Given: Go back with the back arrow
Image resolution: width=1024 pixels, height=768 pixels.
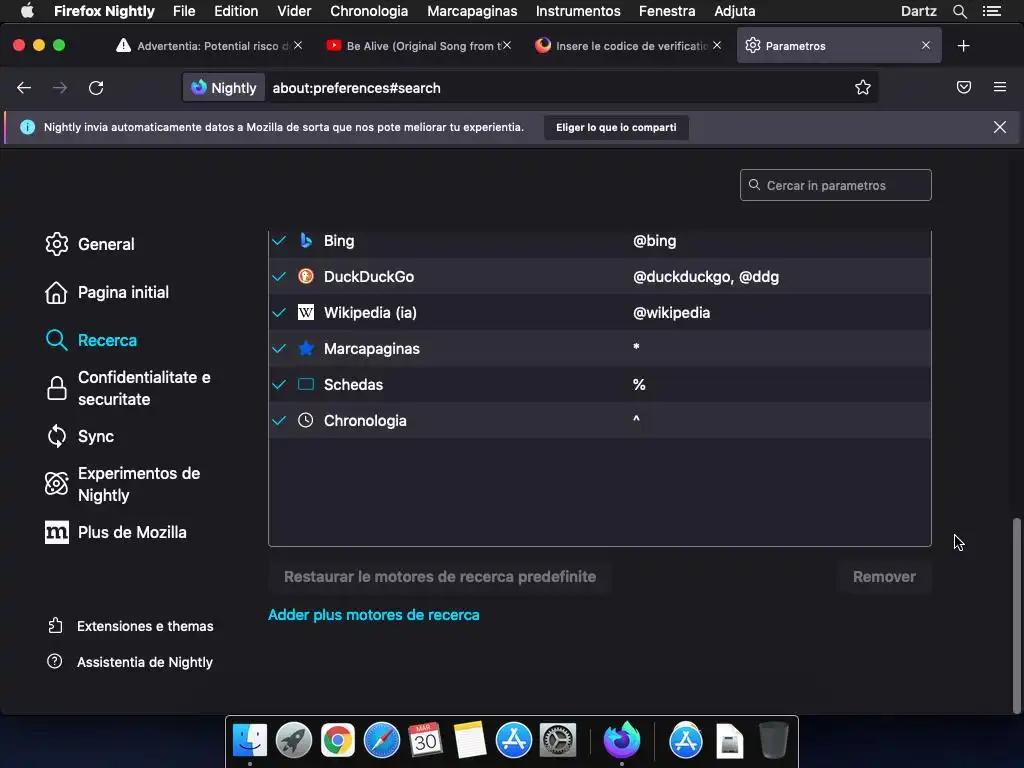Looking at the screenshot, I should 24,88.
